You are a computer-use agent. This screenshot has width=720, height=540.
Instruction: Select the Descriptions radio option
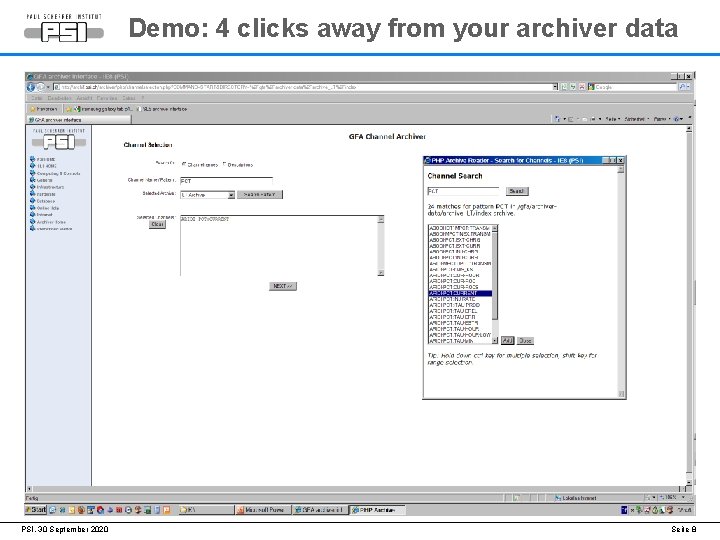(x=225, y=164)
